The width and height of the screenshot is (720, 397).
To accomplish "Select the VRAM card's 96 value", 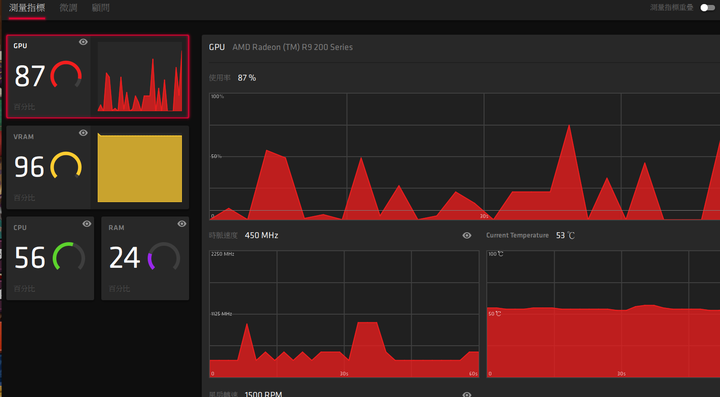I will click(29, 167).
